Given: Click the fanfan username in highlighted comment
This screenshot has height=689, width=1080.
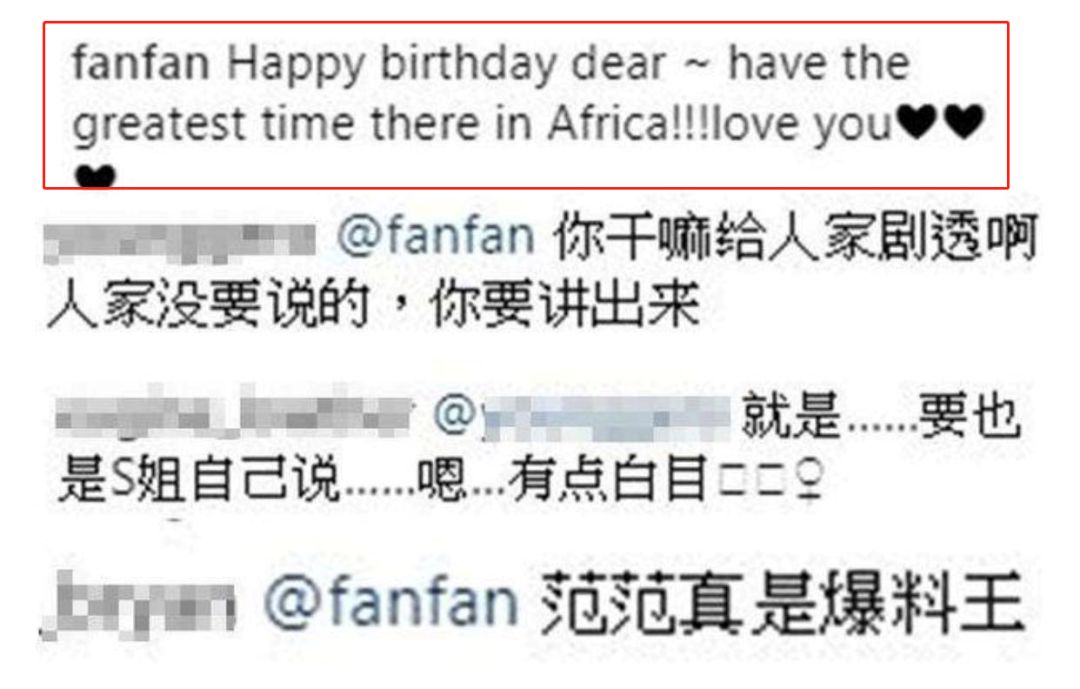Looking at the screenshot, I should [x=141, y=63].
